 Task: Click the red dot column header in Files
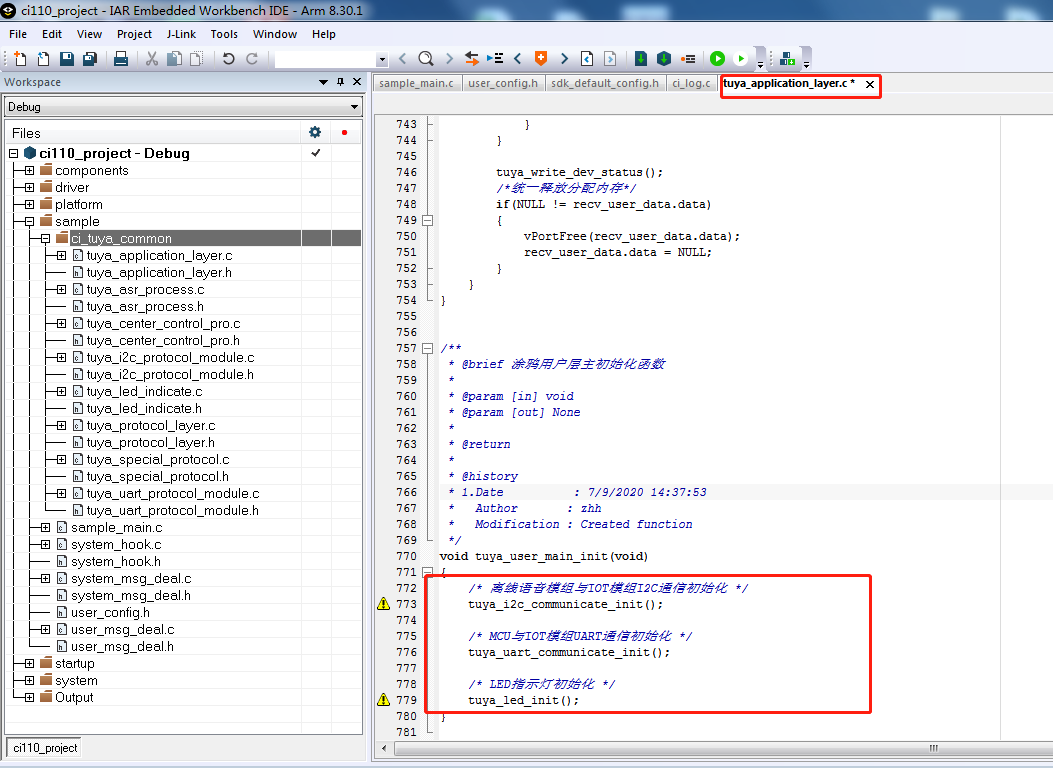point(345,132)
